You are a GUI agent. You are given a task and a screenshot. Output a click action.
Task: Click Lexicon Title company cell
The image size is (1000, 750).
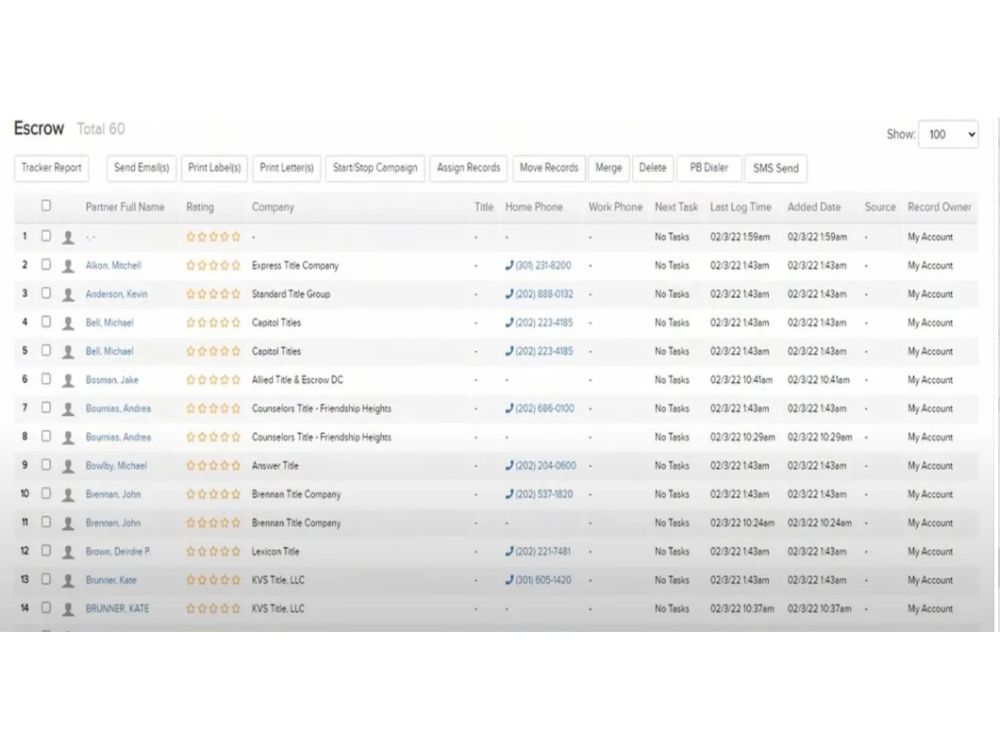[x=276, y=552]
